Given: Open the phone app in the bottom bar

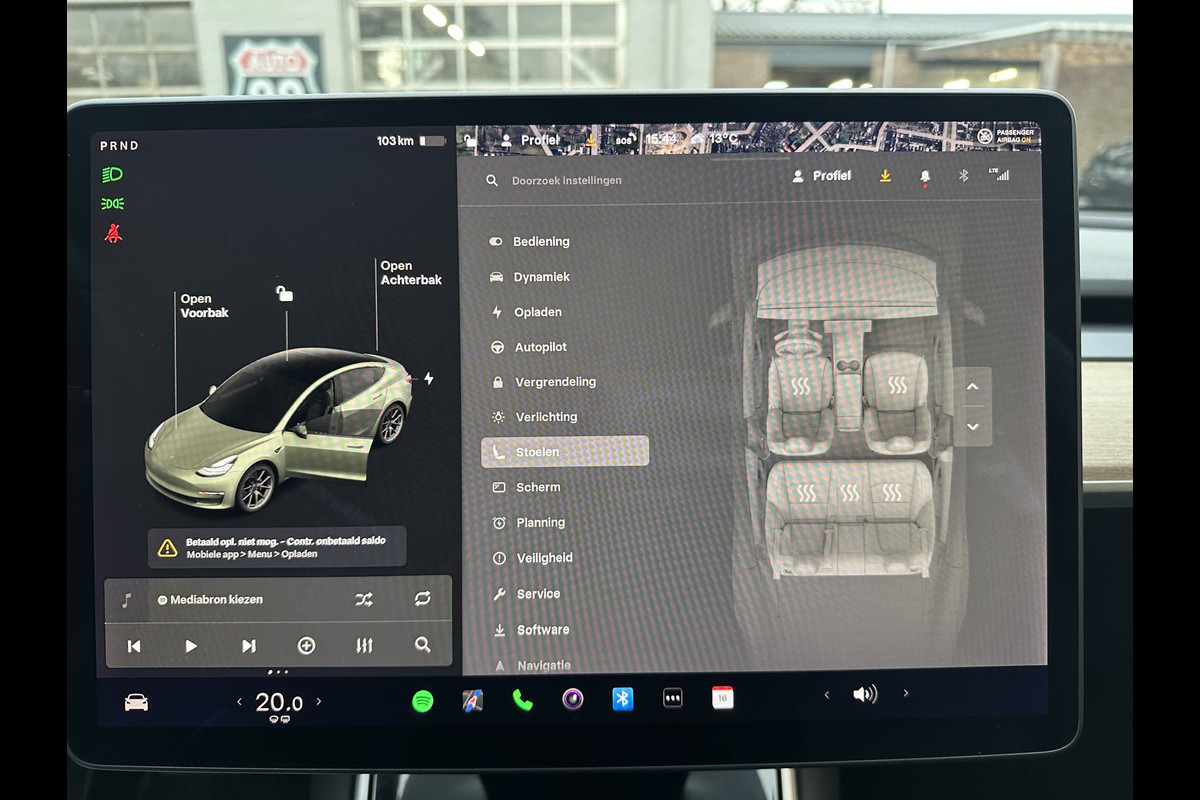Looking at the screenshot, I should tap(523, 700).
